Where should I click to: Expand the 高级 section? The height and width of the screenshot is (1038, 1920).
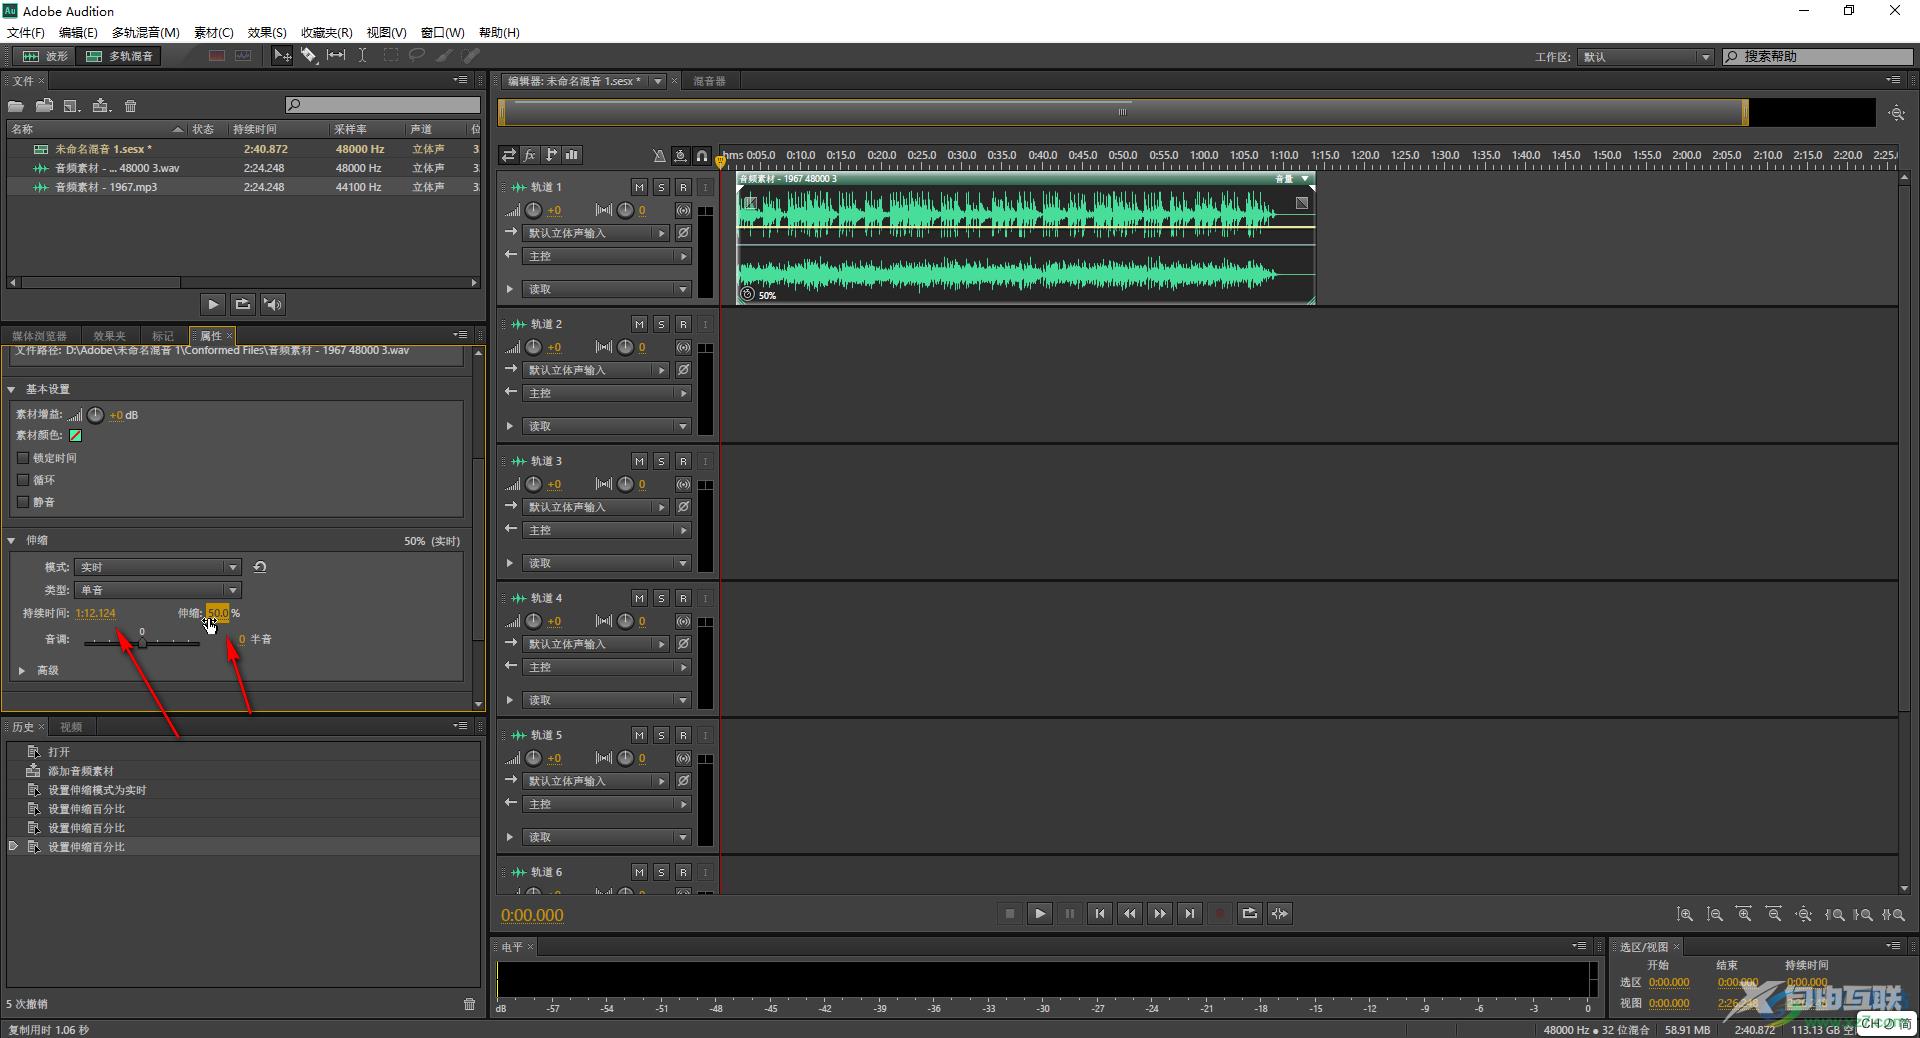(x=22, y=671)
